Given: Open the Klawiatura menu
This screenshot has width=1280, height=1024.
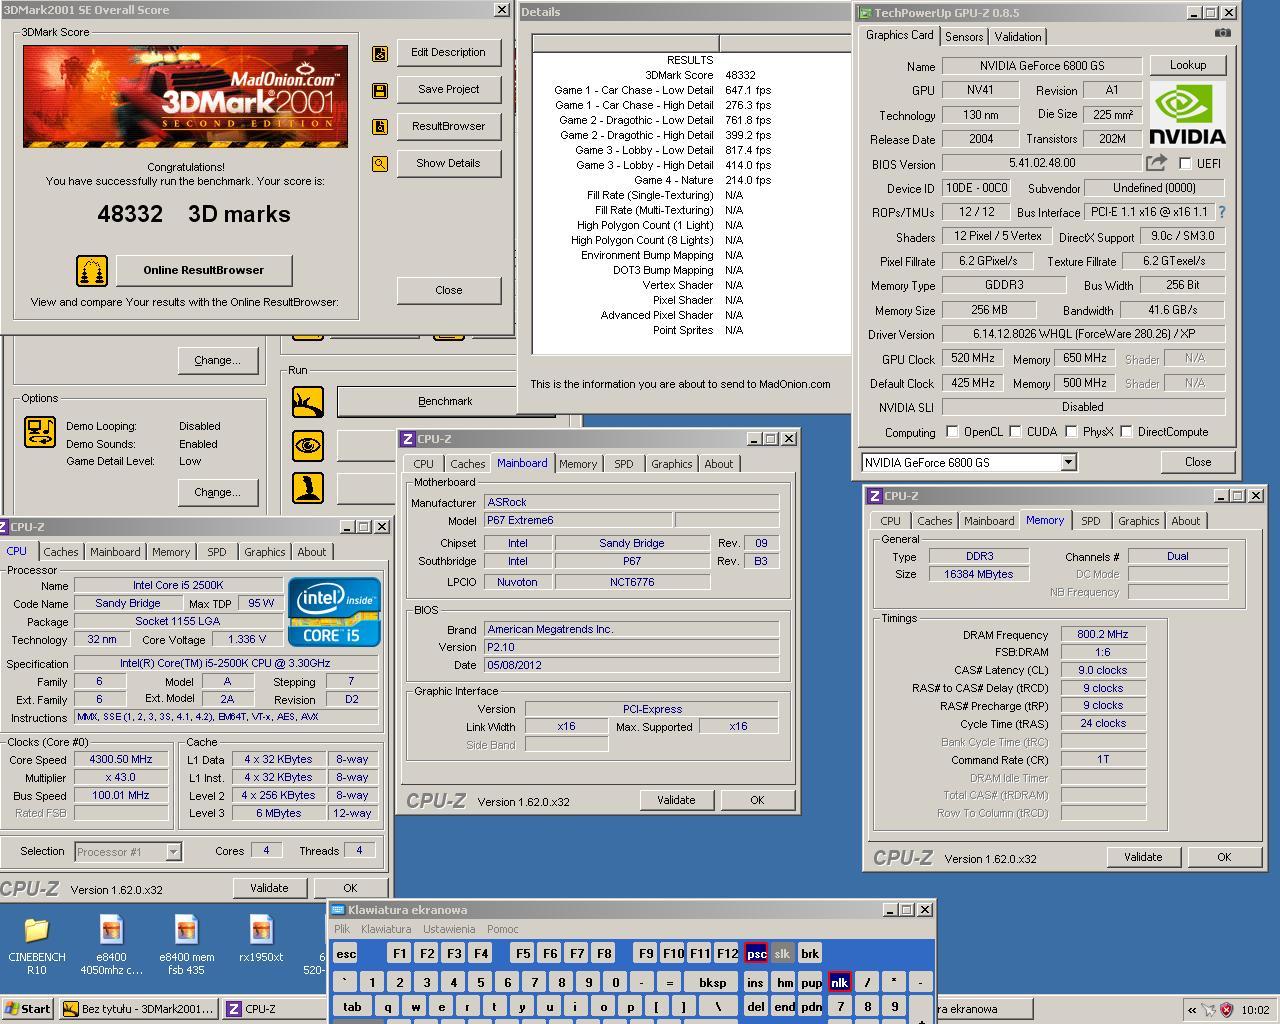Looking at the screenshot, I should coord(386,929).
